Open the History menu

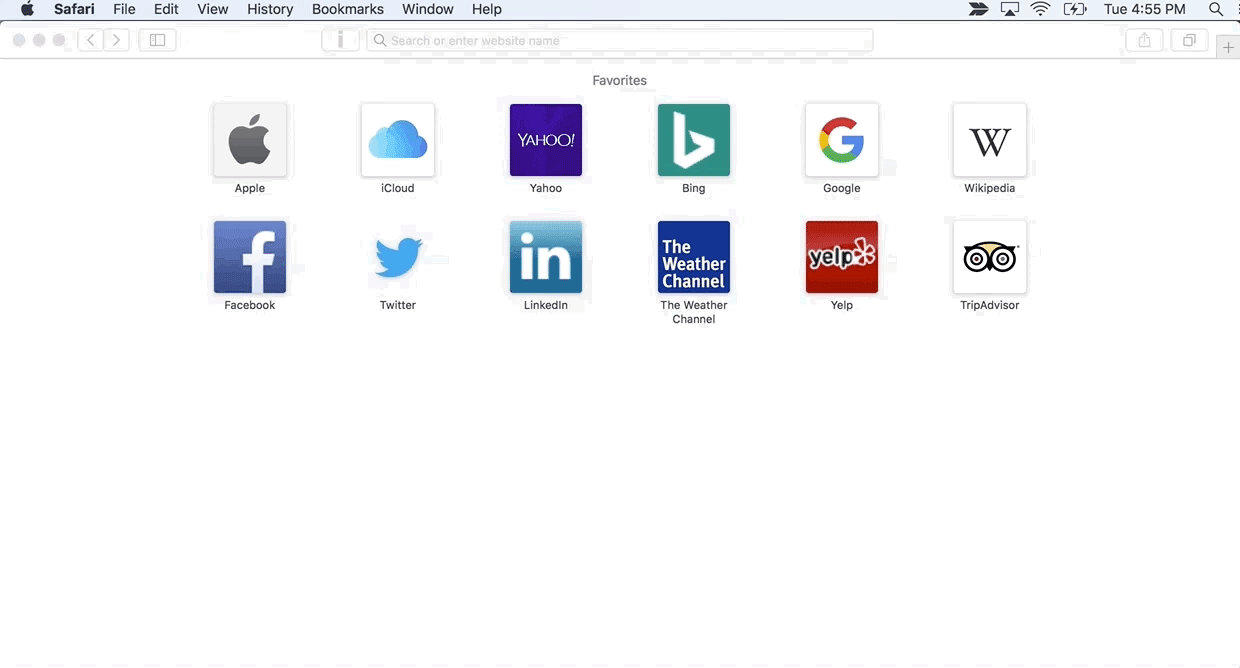pyautogui.click(x=270, y=9)
